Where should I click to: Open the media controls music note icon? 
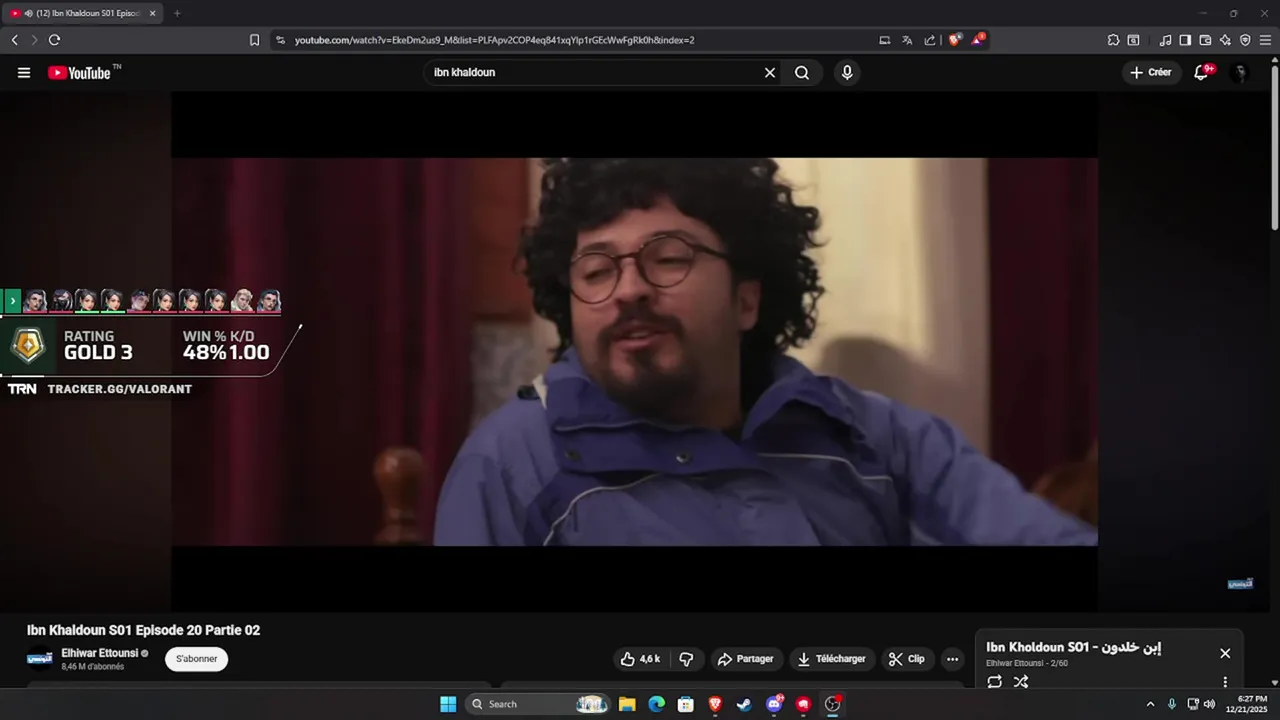(x=1165, y=40)
